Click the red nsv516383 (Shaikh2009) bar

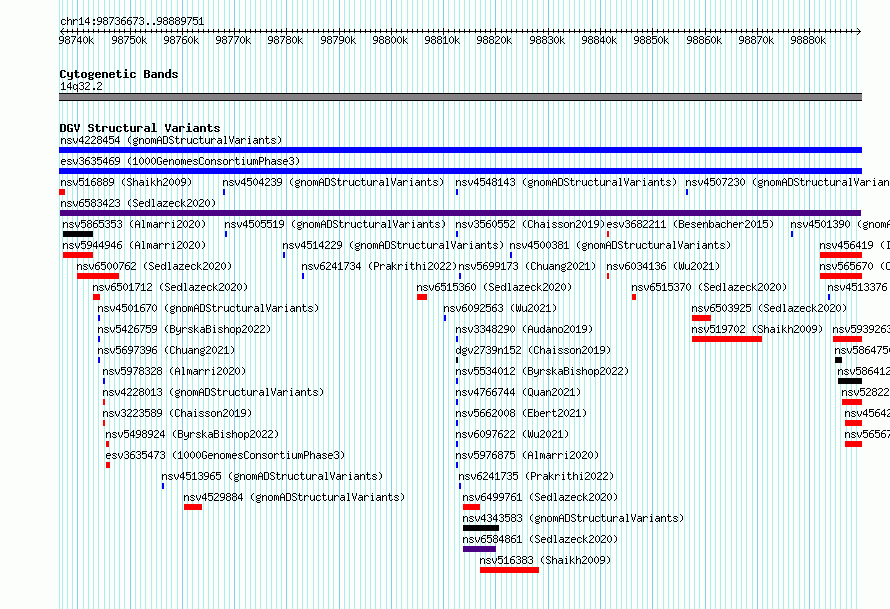click(x=509, y=570)
